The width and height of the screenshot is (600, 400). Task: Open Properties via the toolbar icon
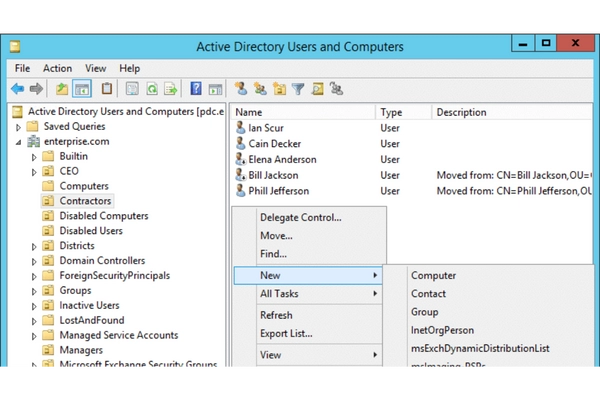tap(132, 89)
